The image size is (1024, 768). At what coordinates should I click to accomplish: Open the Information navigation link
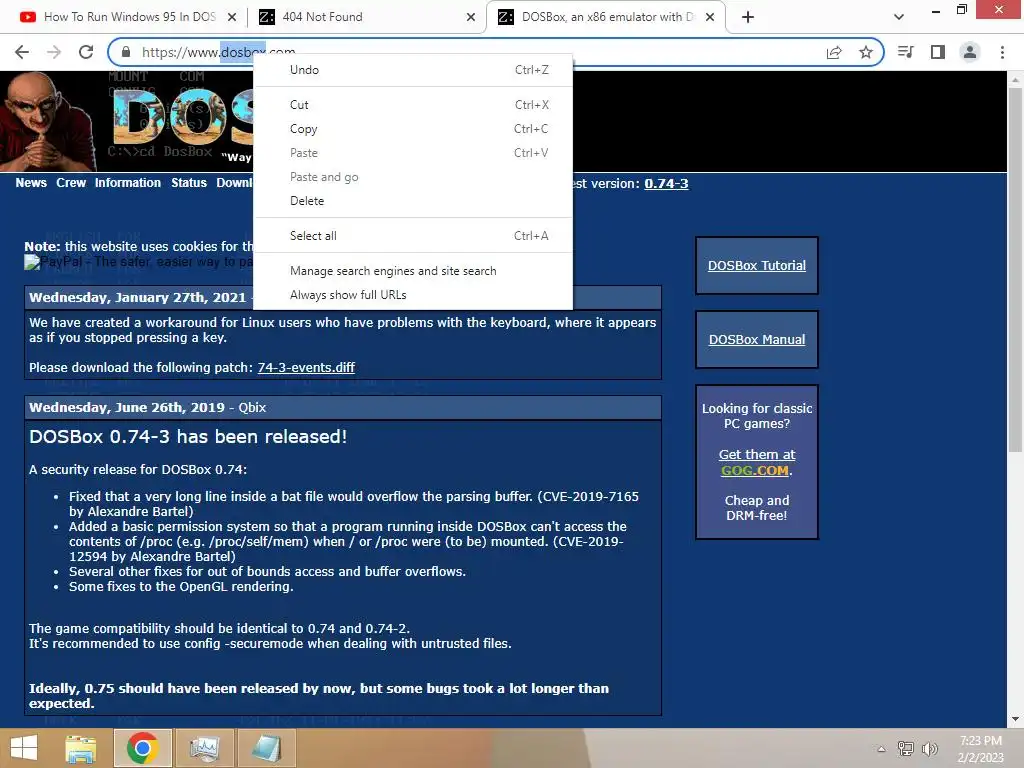[x=127, y=183]
